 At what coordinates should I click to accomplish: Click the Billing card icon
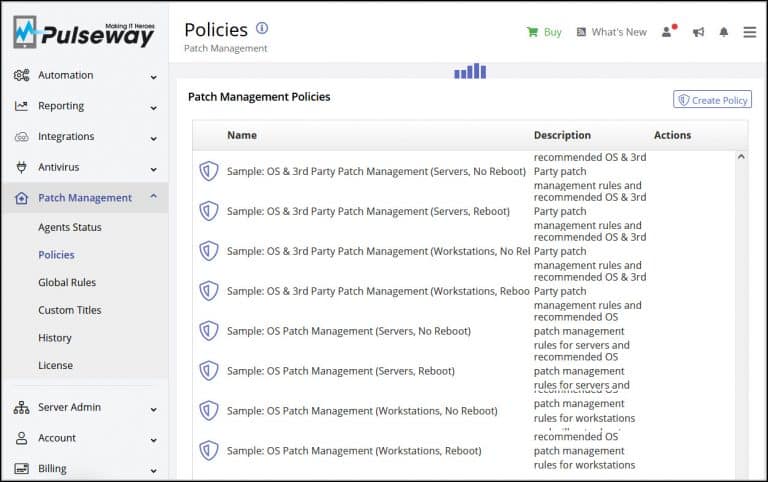pos(21,469)
